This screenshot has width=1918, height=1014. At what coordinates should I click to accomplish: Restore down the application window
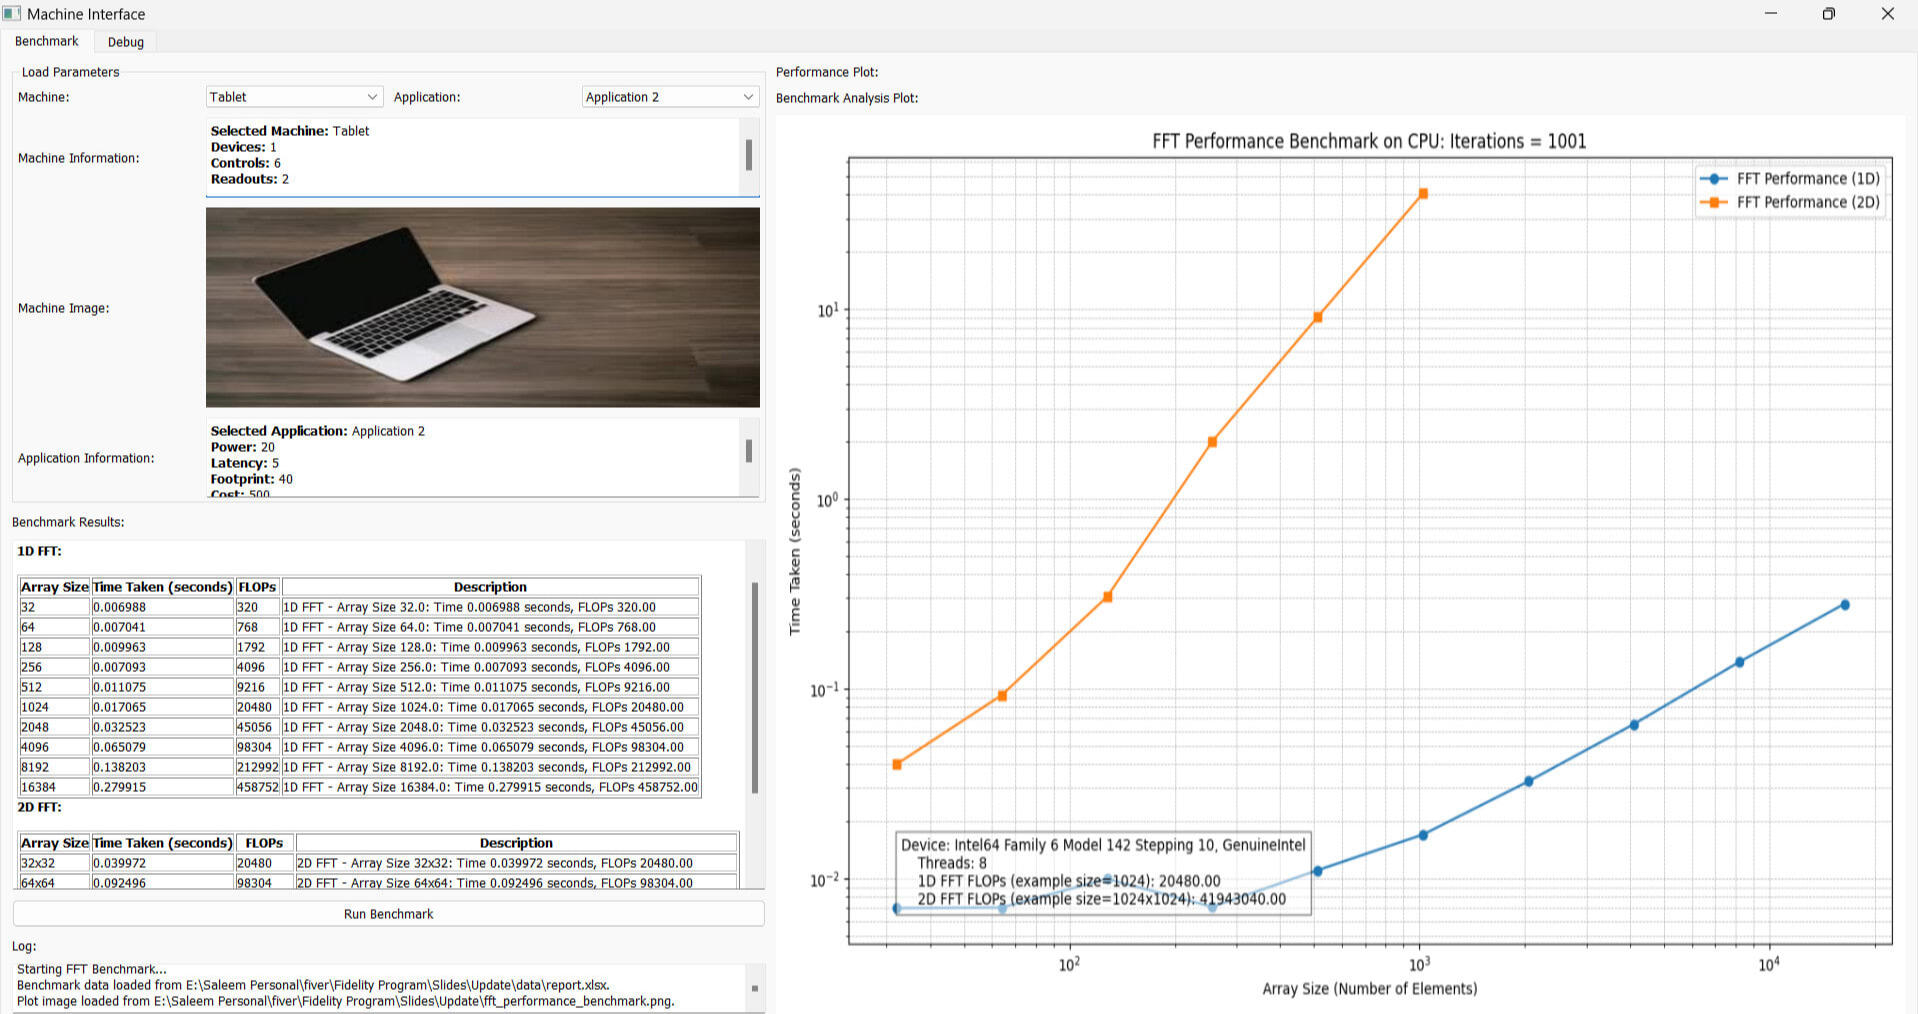coord(1828,14)
